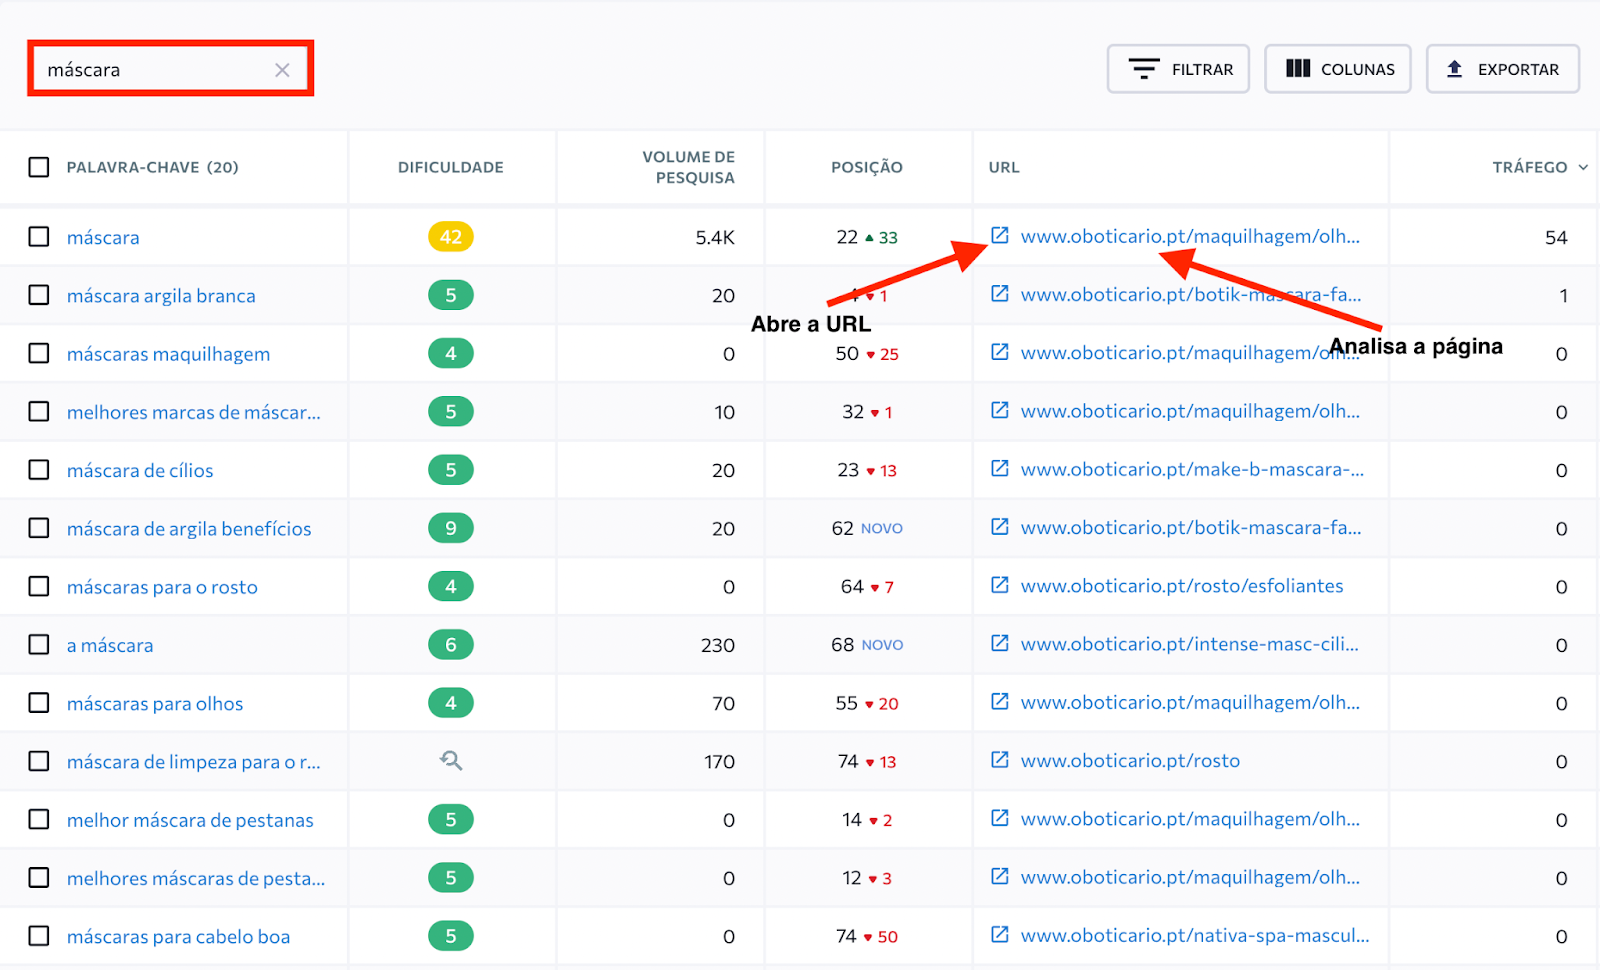Open URL icon for máscaras para o rosto
This screenshot has height=970, width=1600.
pyautogui.click(x=999, y=584)
